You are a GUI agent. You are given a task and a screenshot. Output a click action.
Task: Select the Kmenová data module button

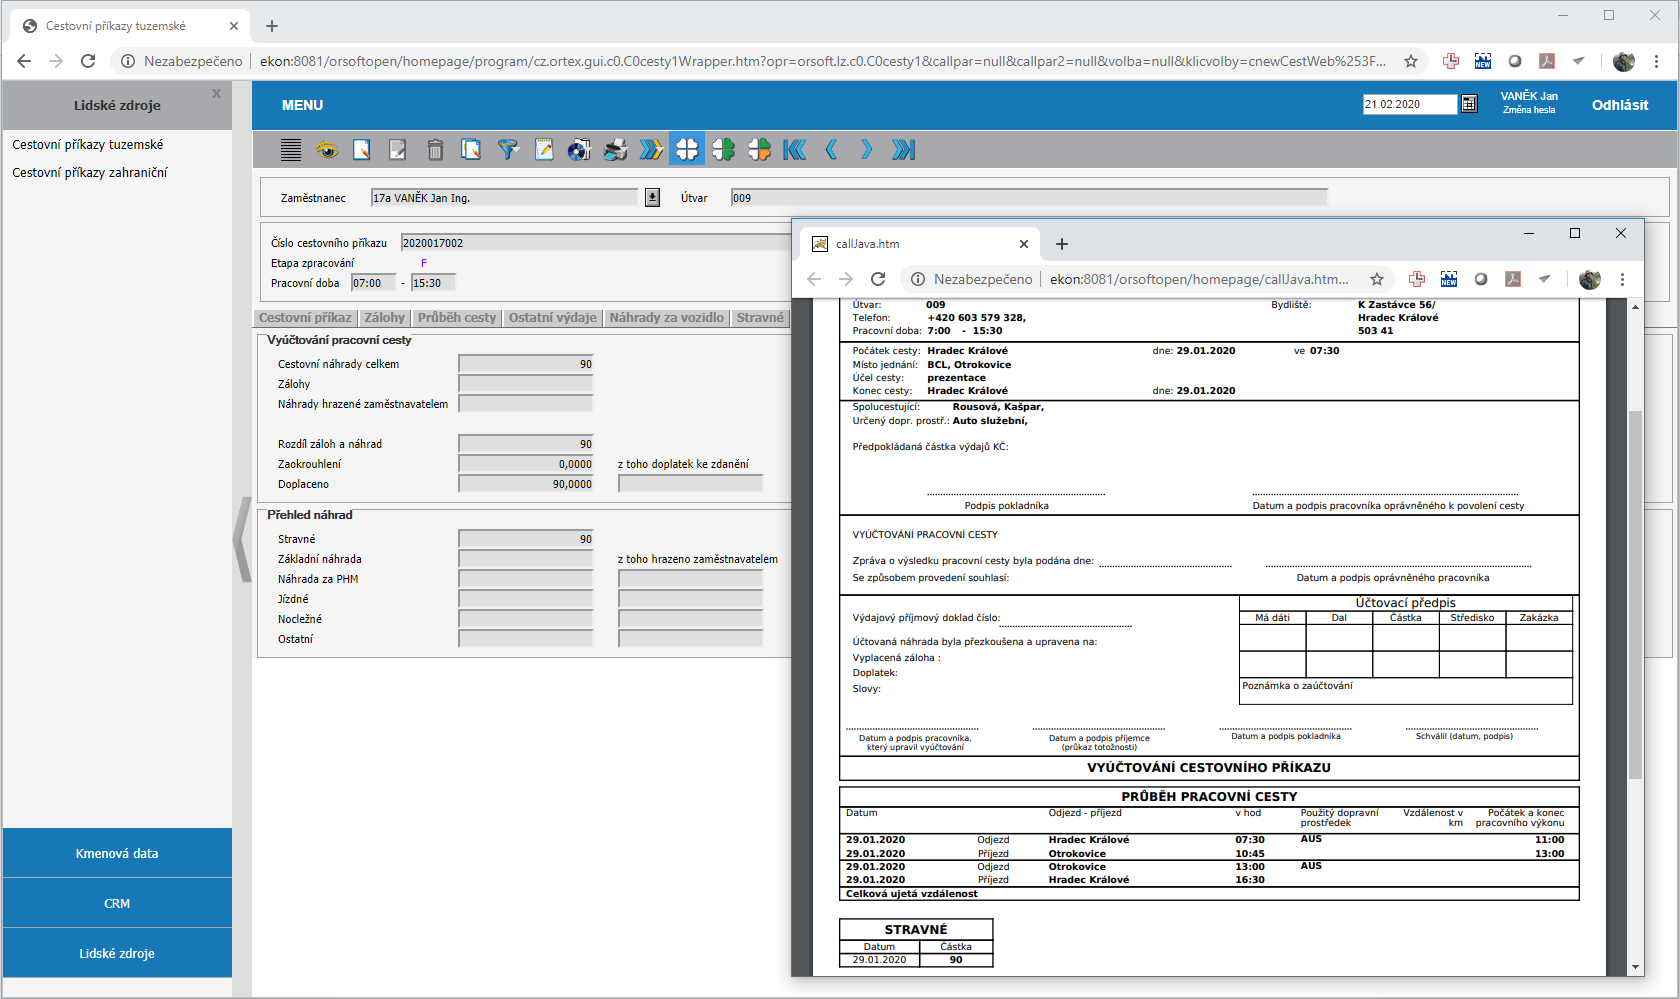pyautogui.click(x=117, y=853)
